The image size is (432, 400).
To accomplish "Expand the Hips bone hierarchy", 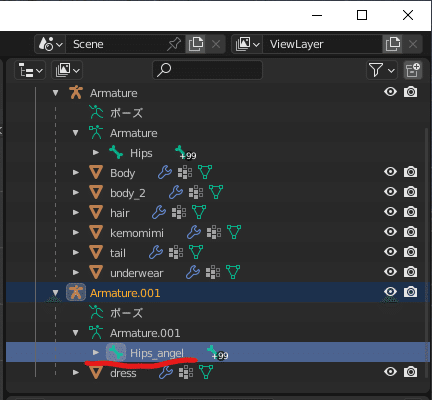I will coord(96,152).
